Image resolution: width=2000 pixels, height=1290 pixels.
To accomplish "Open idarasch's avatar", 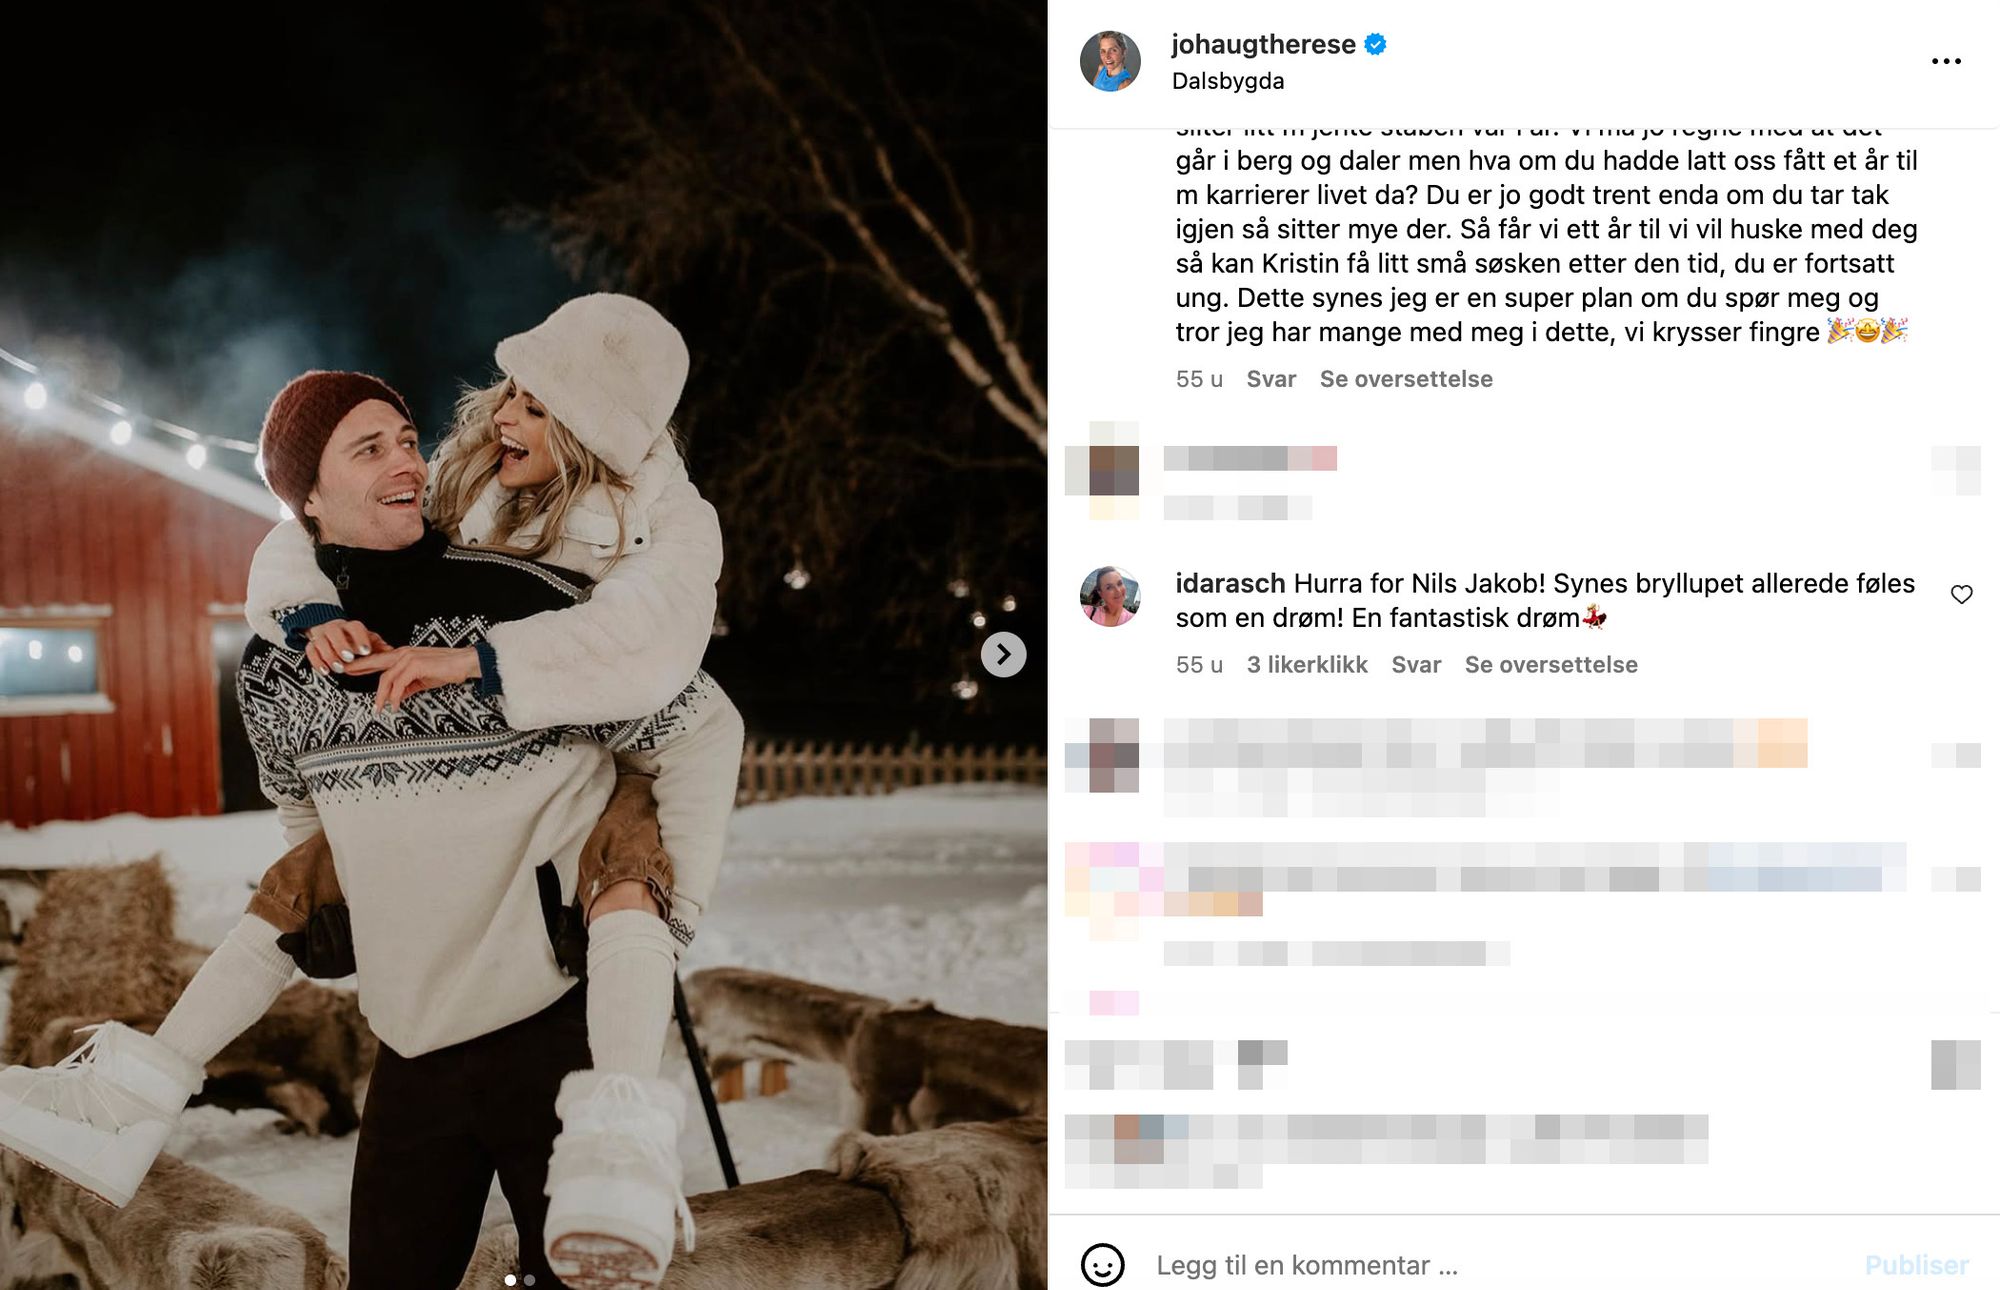I will point(1110,597).
